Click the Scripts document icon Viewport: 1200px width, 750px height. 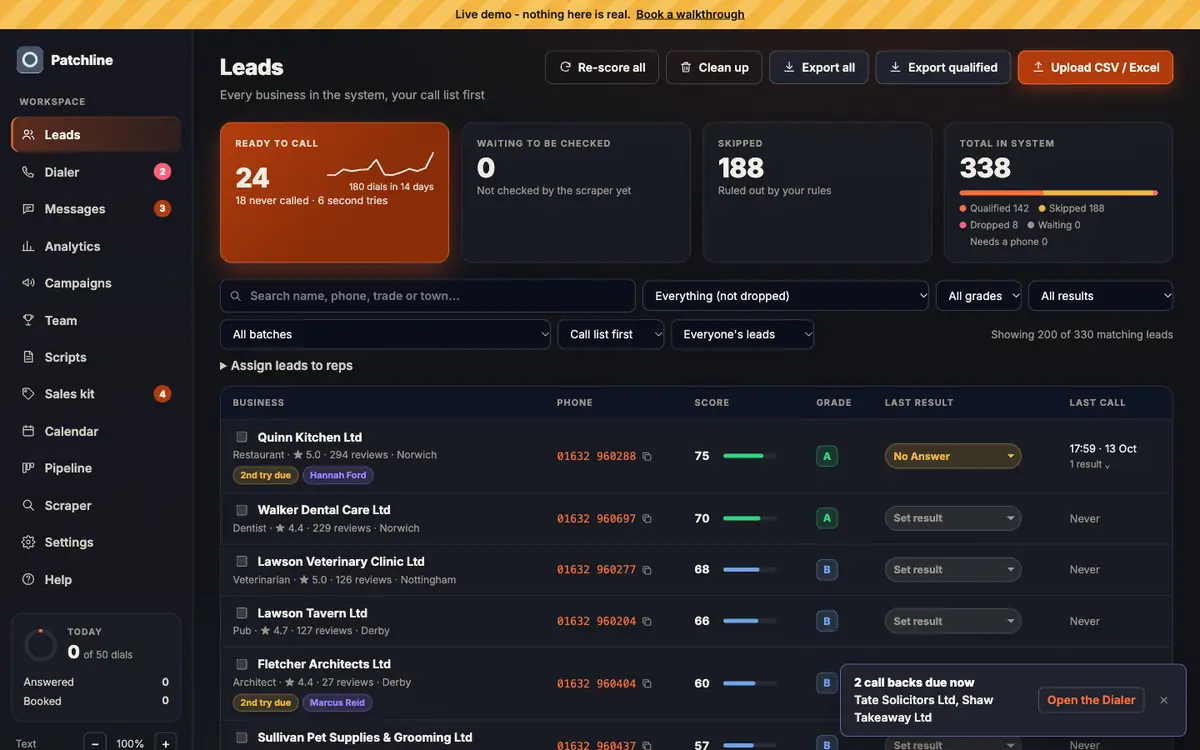click(x=28, y=357)
